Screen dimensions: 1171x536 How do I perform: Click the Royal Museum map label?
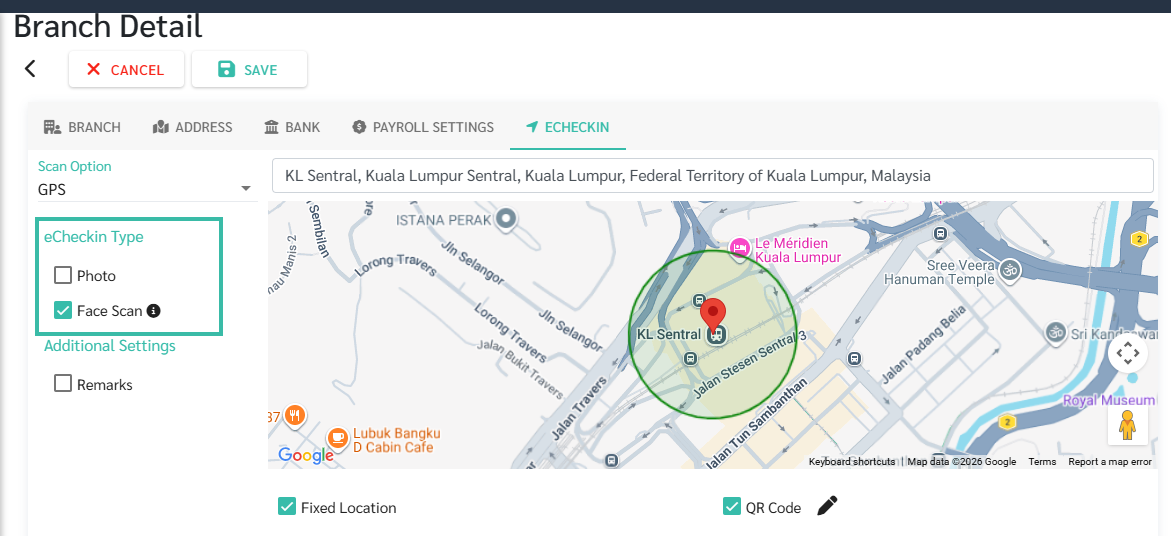tap(1109, 401)
